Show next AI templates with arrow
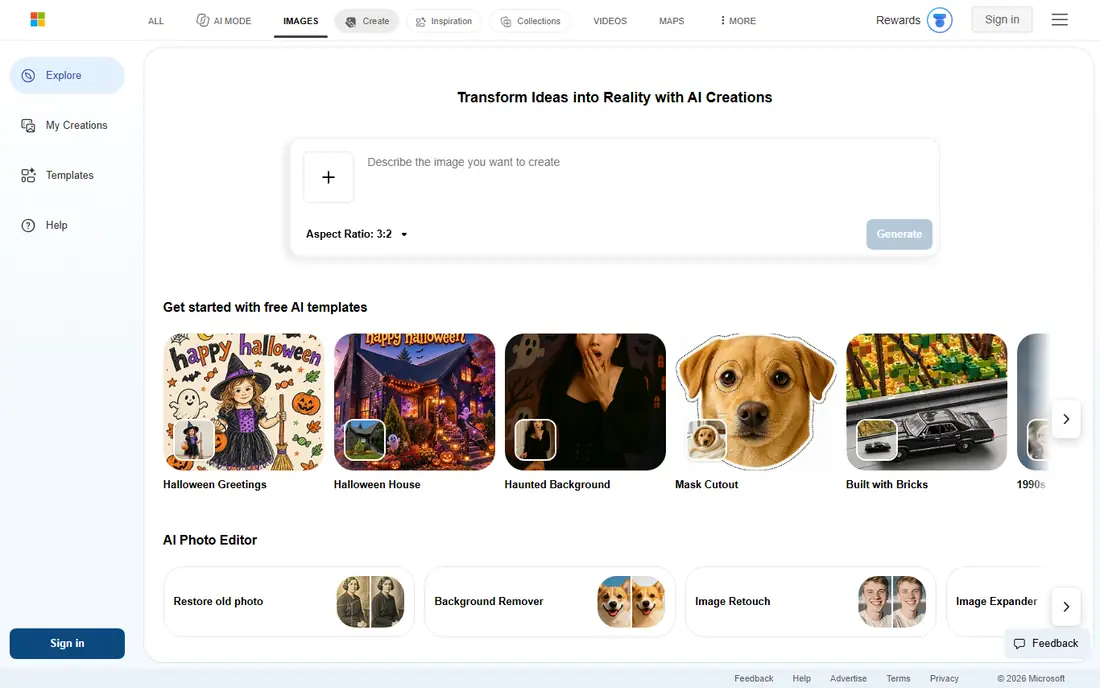This screenshot has height=688, width=1100. [1066, 419]
